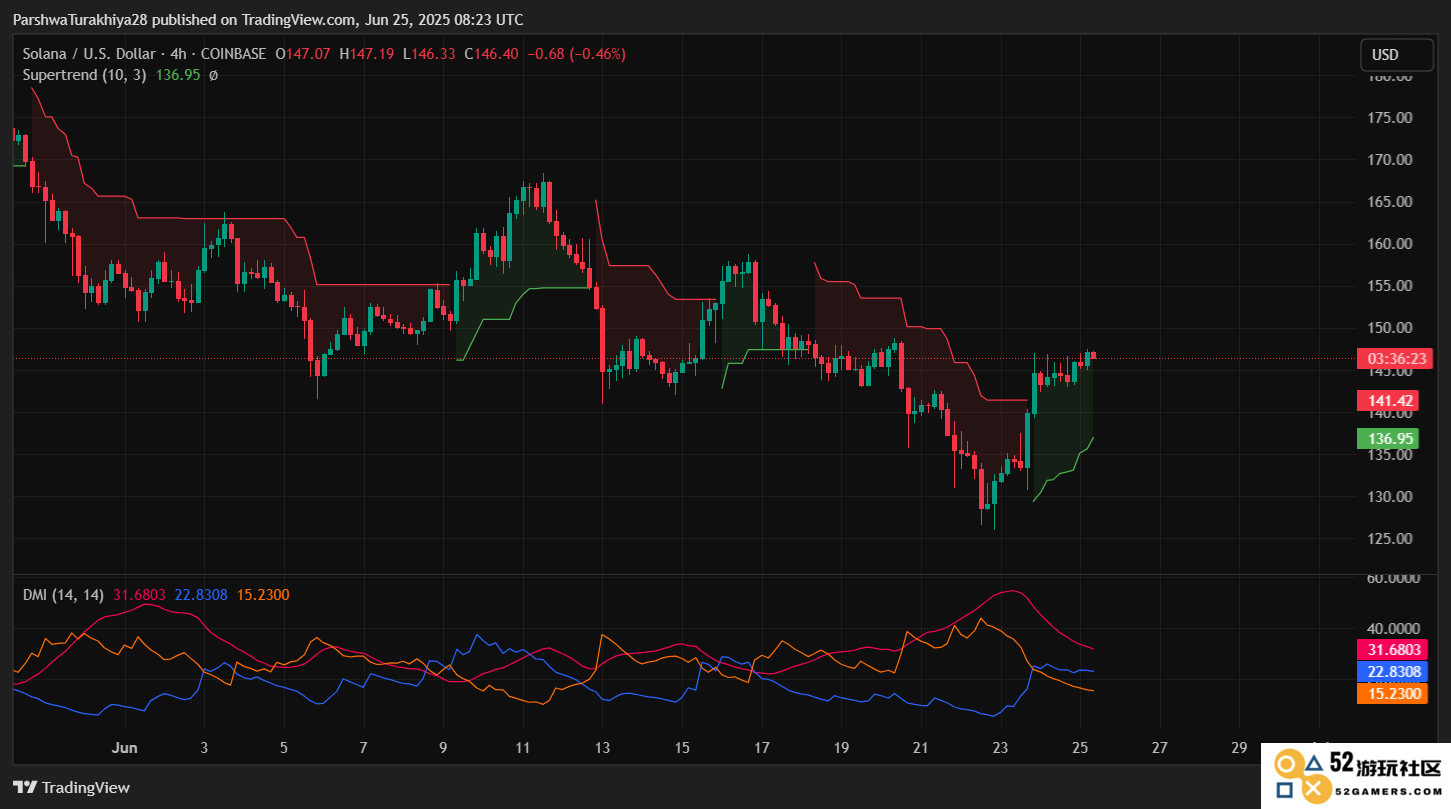
Task: Click the red 31.6803 value in DMI legend
Action: click(140, 595)
